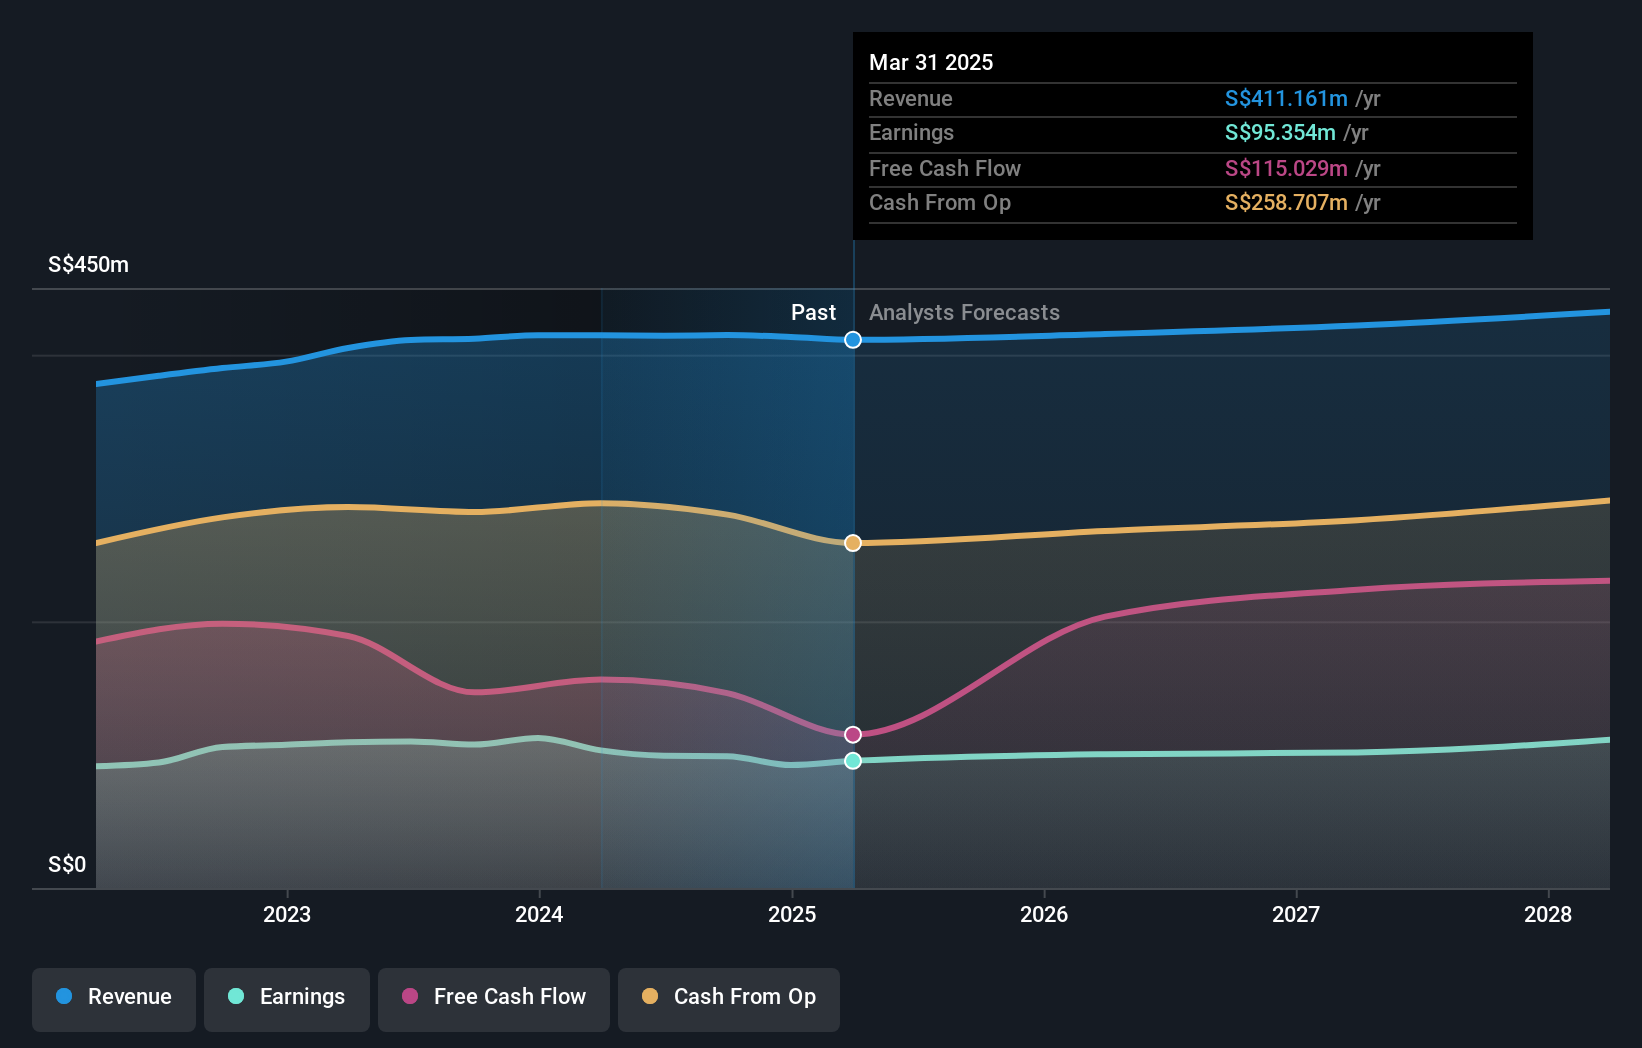Click the Cash From Op legend button
This screenshot has width=1642, height=1048.
click(x=729, y=997)
